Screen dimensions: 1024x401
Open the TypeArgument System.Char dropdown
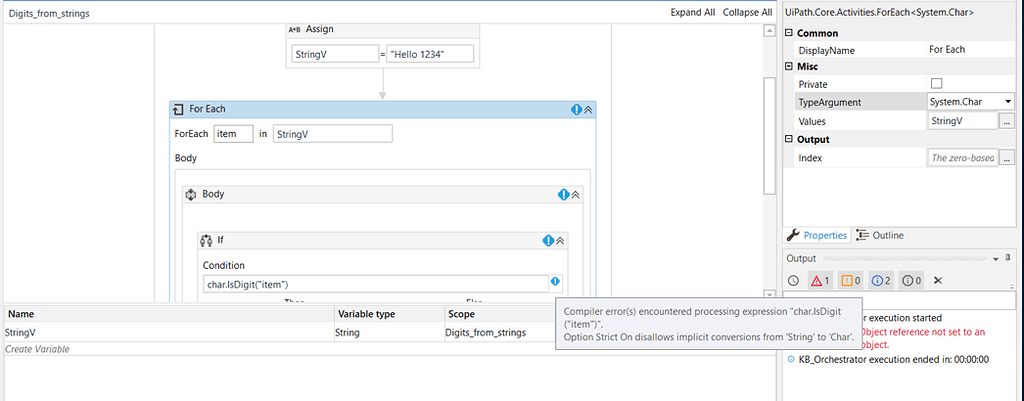[x=1008, y=102]
